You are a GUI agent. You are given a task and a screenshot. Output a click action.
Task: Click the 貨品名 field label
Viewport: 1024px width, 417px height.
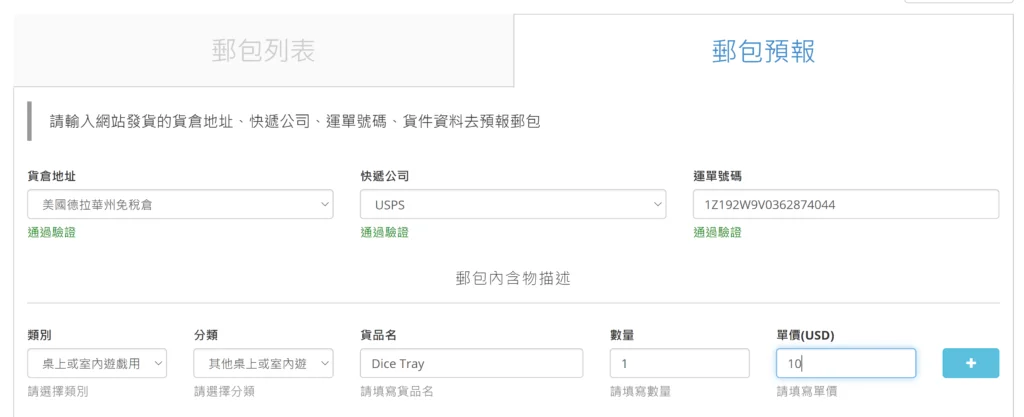click(379, 335)
